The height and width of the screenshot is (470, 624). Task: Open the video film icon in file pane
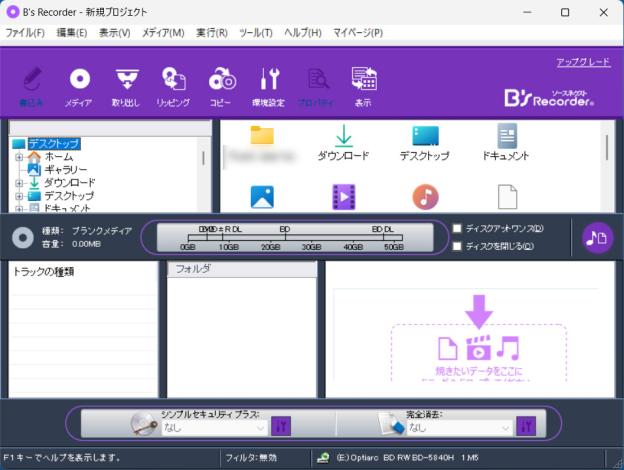pos(344,197)
